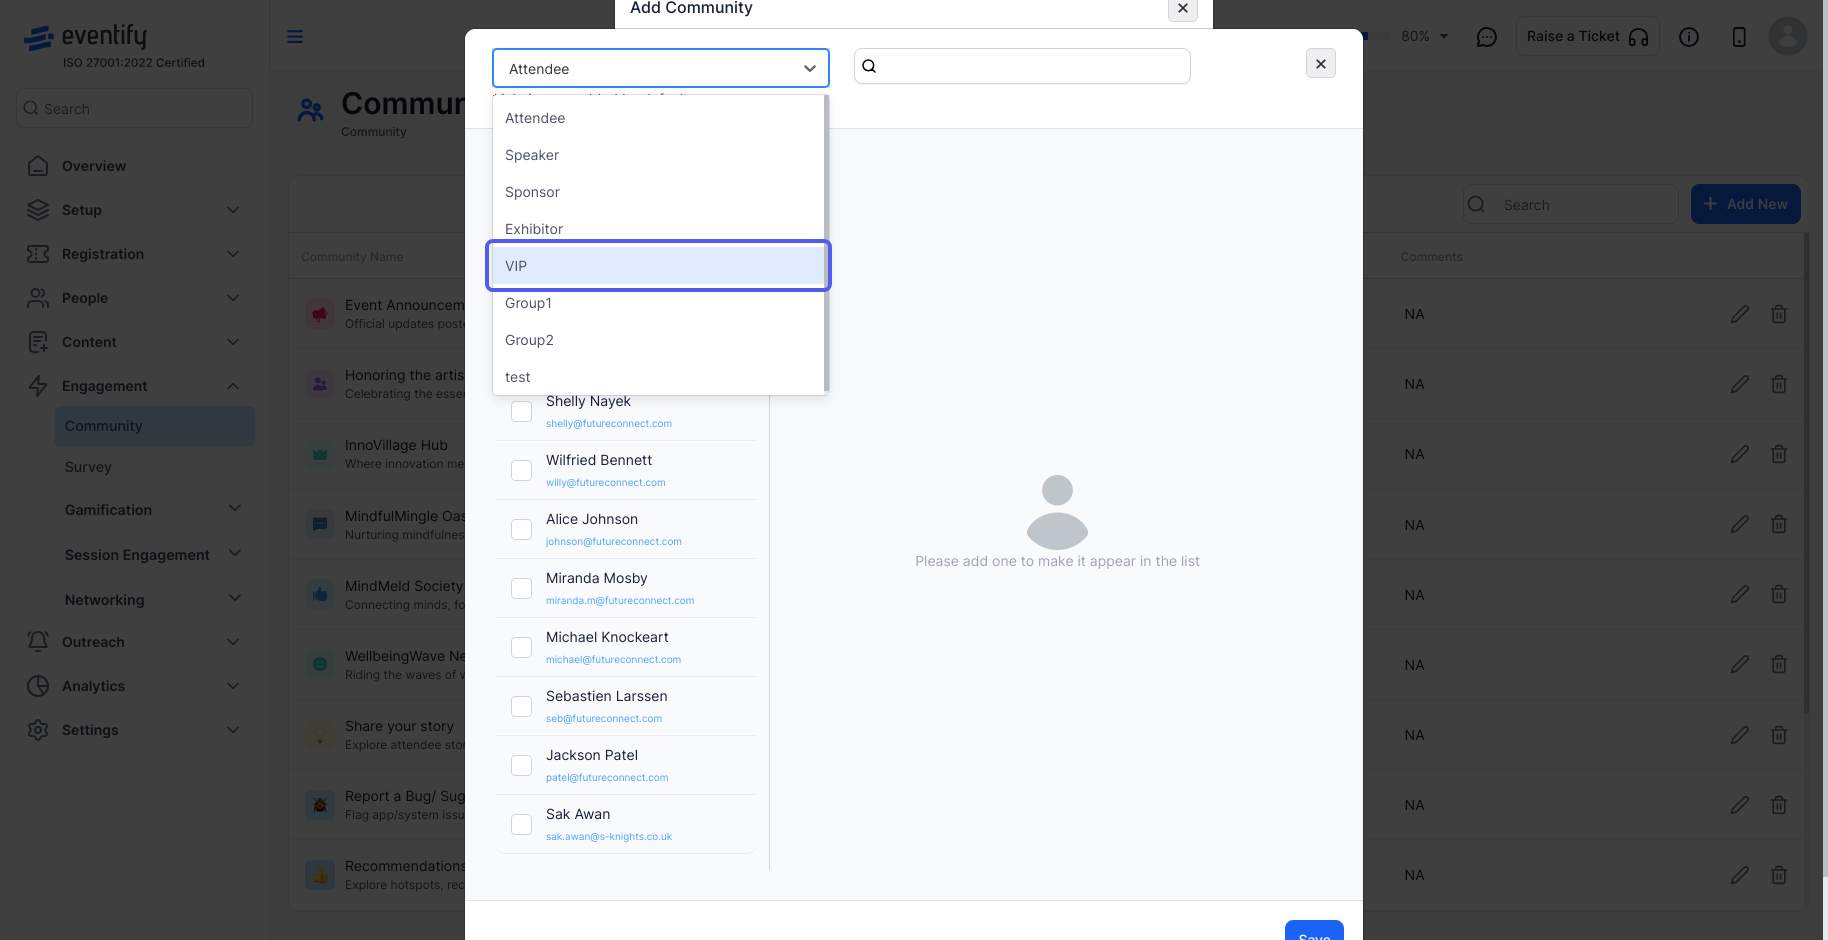The image size is (1828, 940).
Task: Edit InnoVillage Hub row pencil
Action: tap(1740, 454)
